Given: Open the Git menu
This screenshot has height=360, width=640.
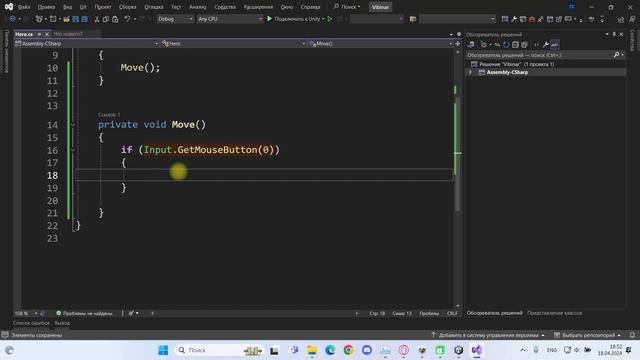Looking at the screenshot, I should tap(83, 7).
